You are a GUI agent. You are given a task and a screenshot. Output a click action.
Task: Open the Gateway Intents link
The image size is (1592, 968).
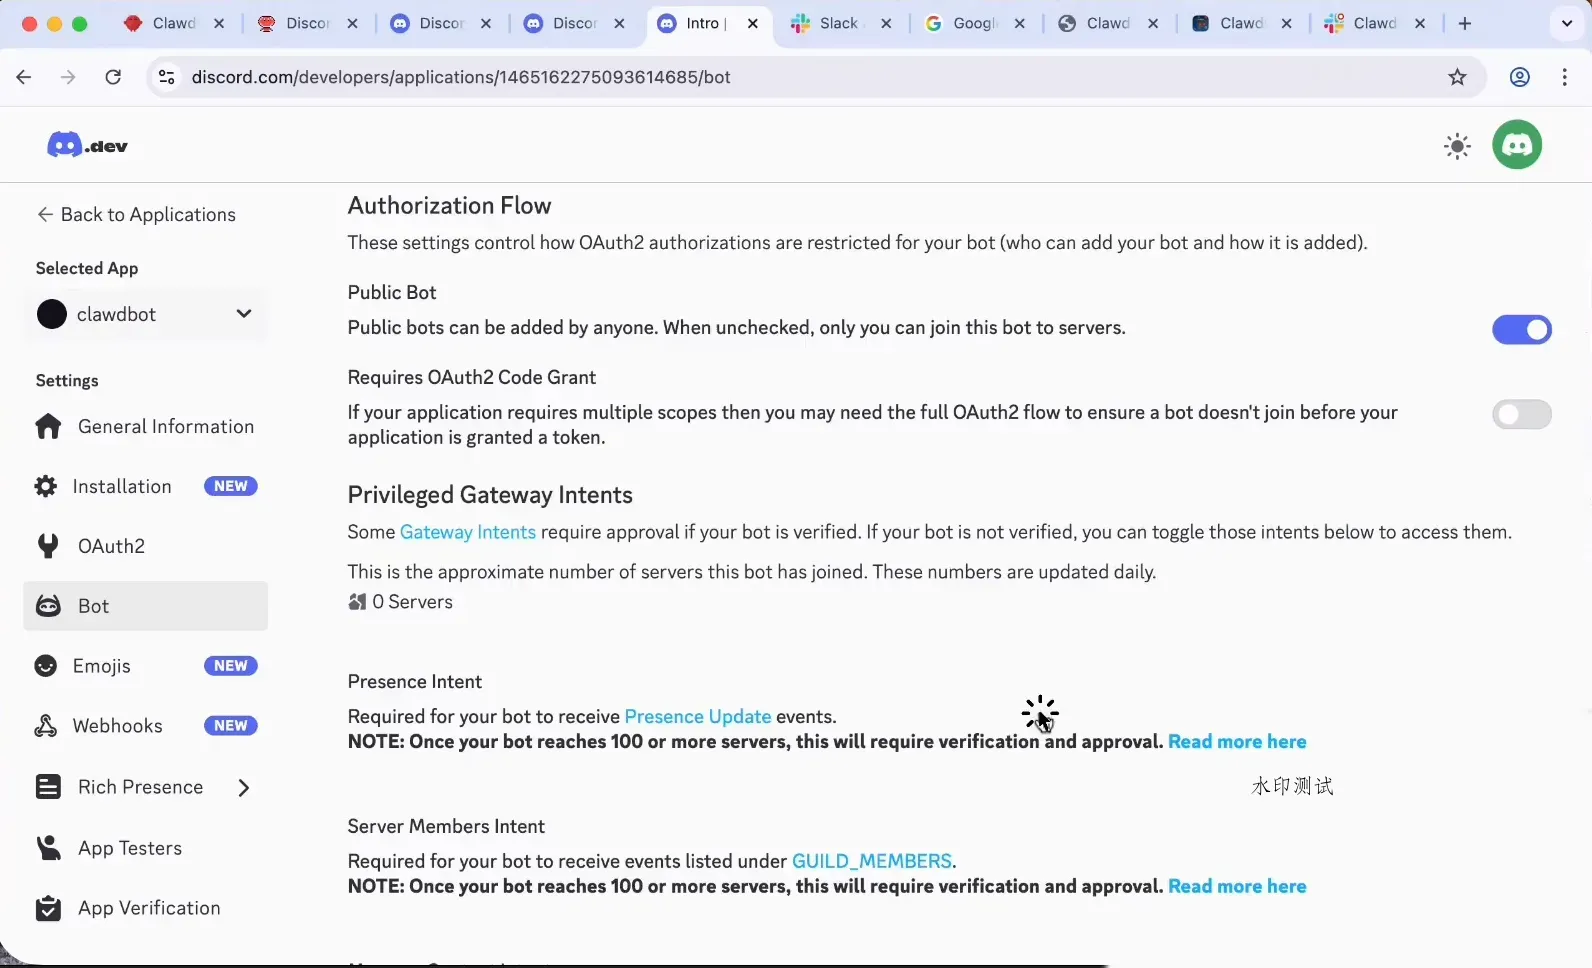(x=467, y=532)
